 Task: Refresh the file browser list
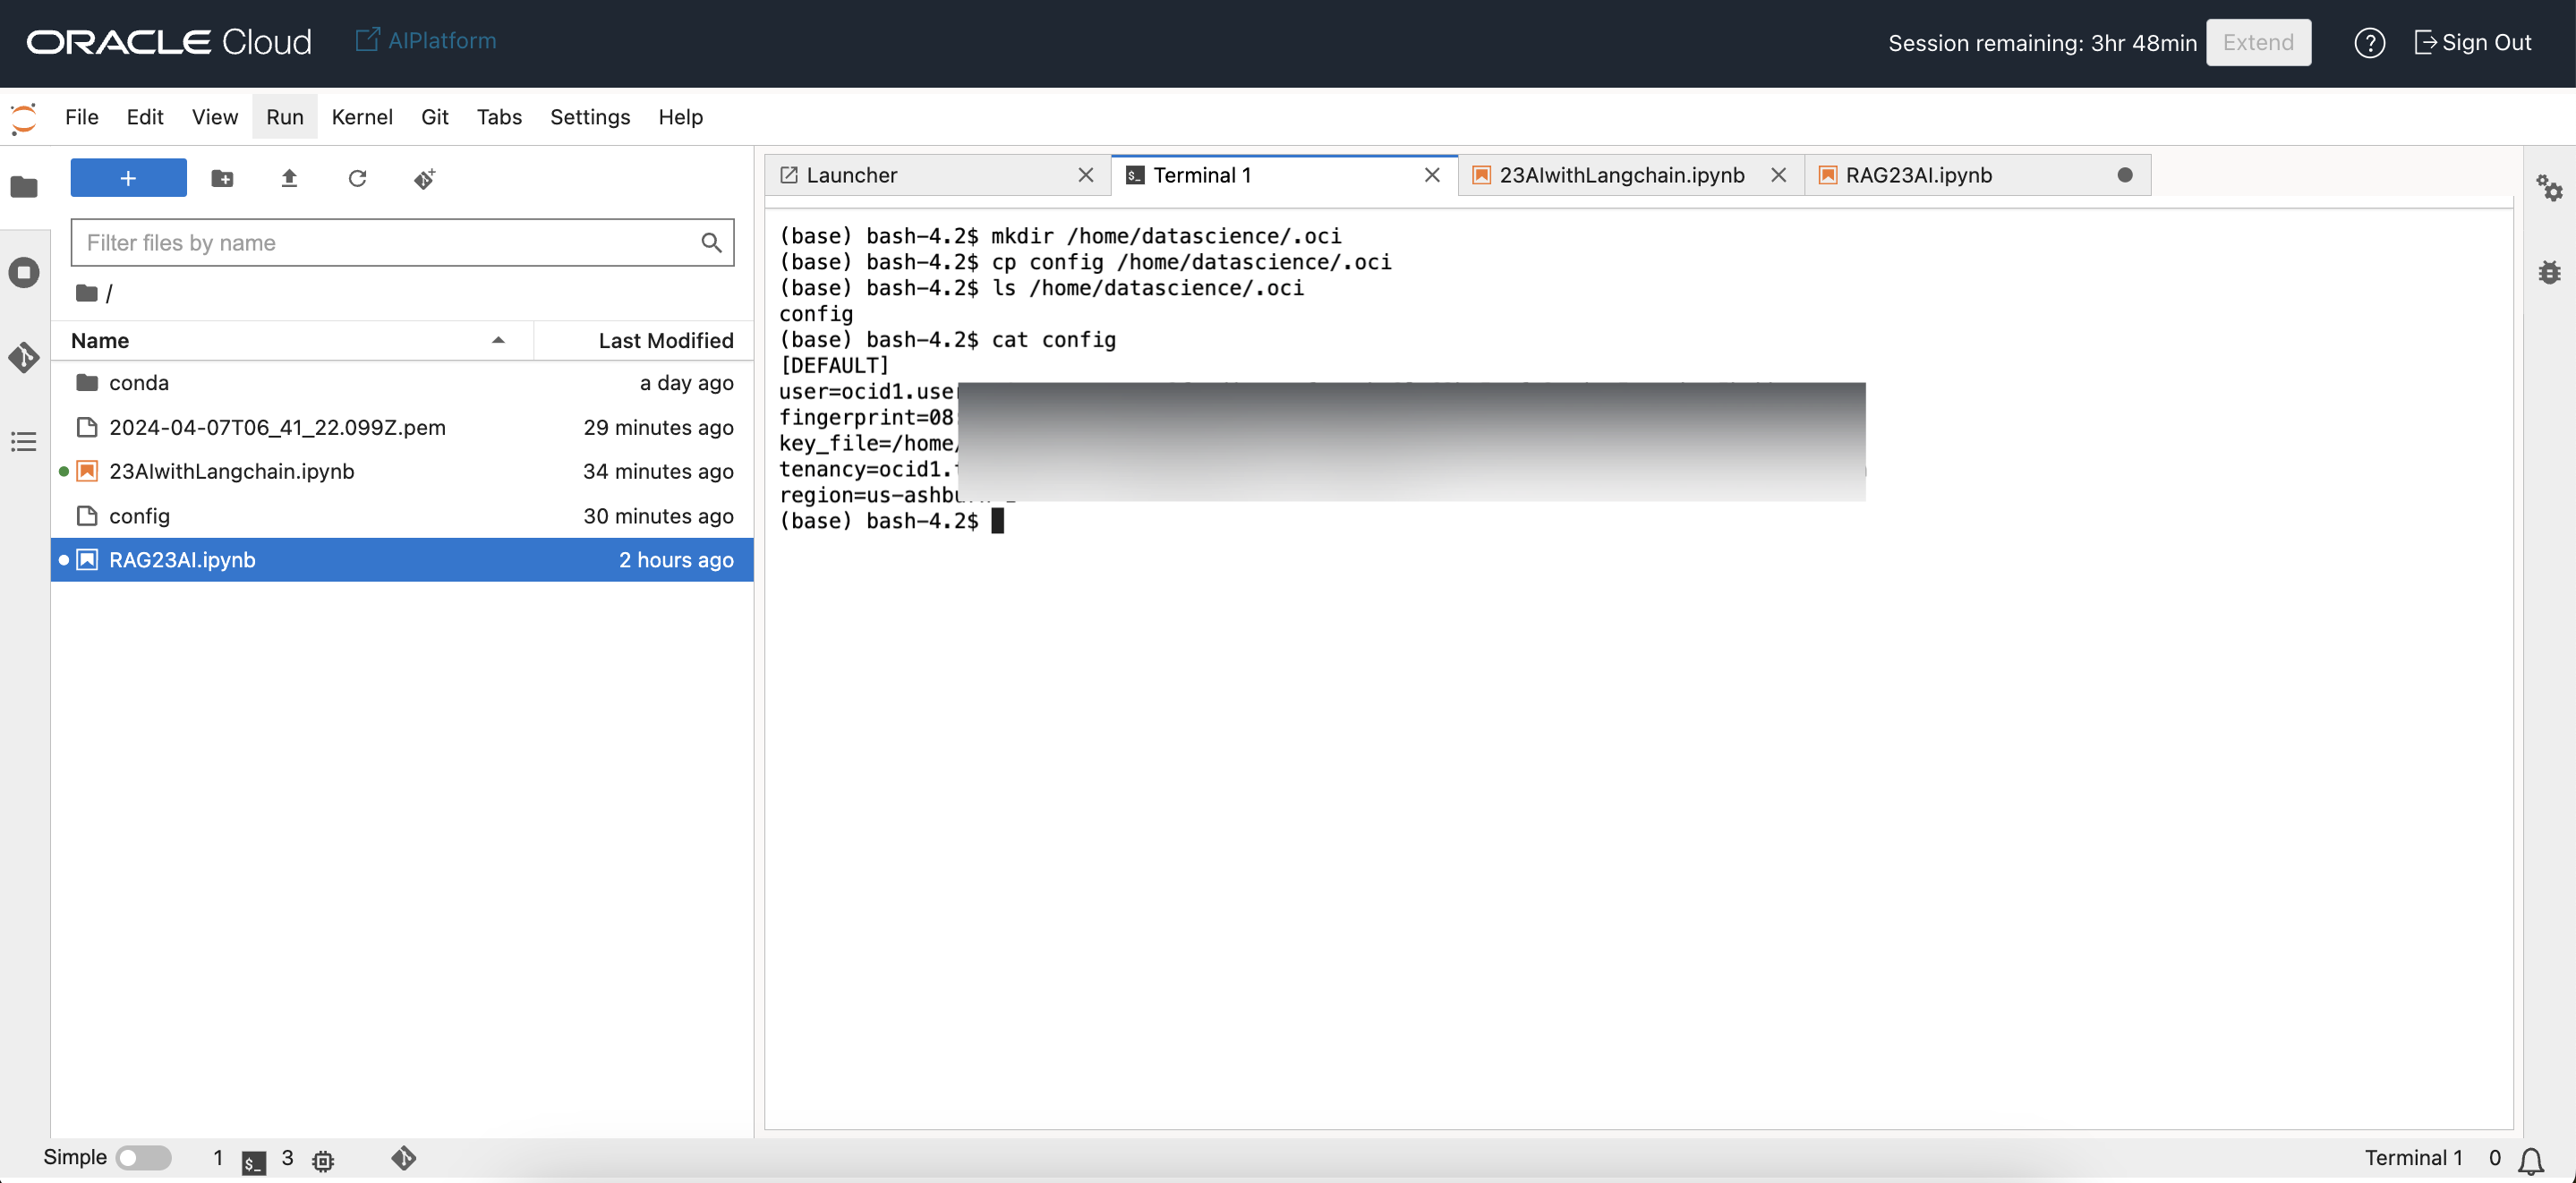tap(357, 178)
